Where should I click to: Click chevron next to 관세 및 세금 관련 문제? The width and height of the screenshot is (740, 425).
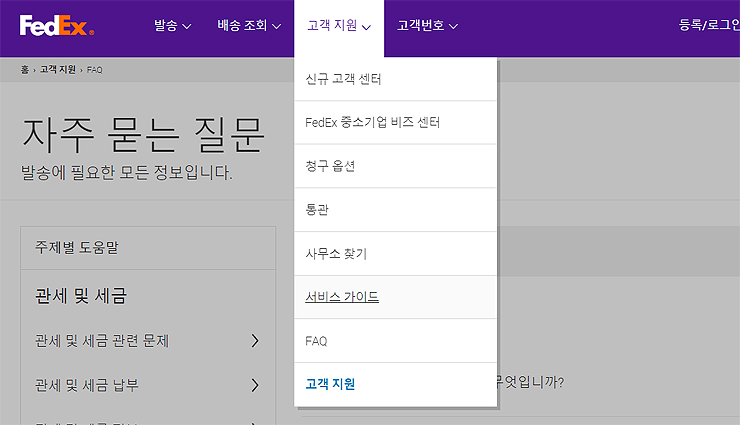(255, 341)
